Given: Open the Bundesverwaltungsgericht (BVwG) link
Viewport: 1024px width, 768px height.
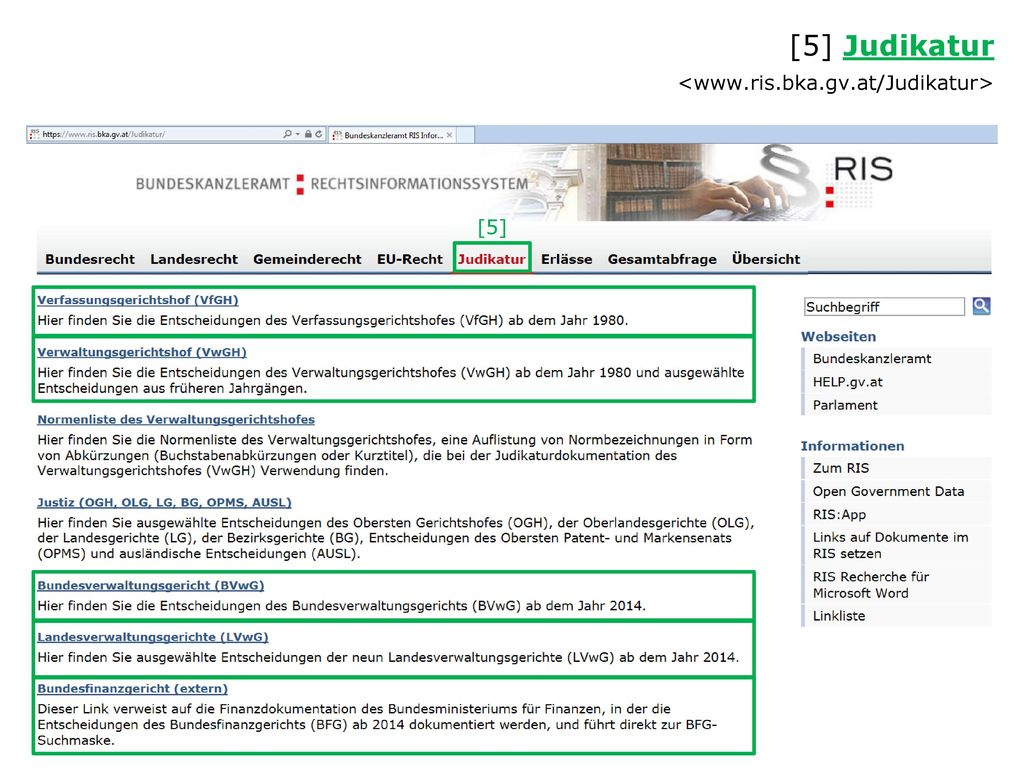Looking at the screenshot, I should coord(151,585).
